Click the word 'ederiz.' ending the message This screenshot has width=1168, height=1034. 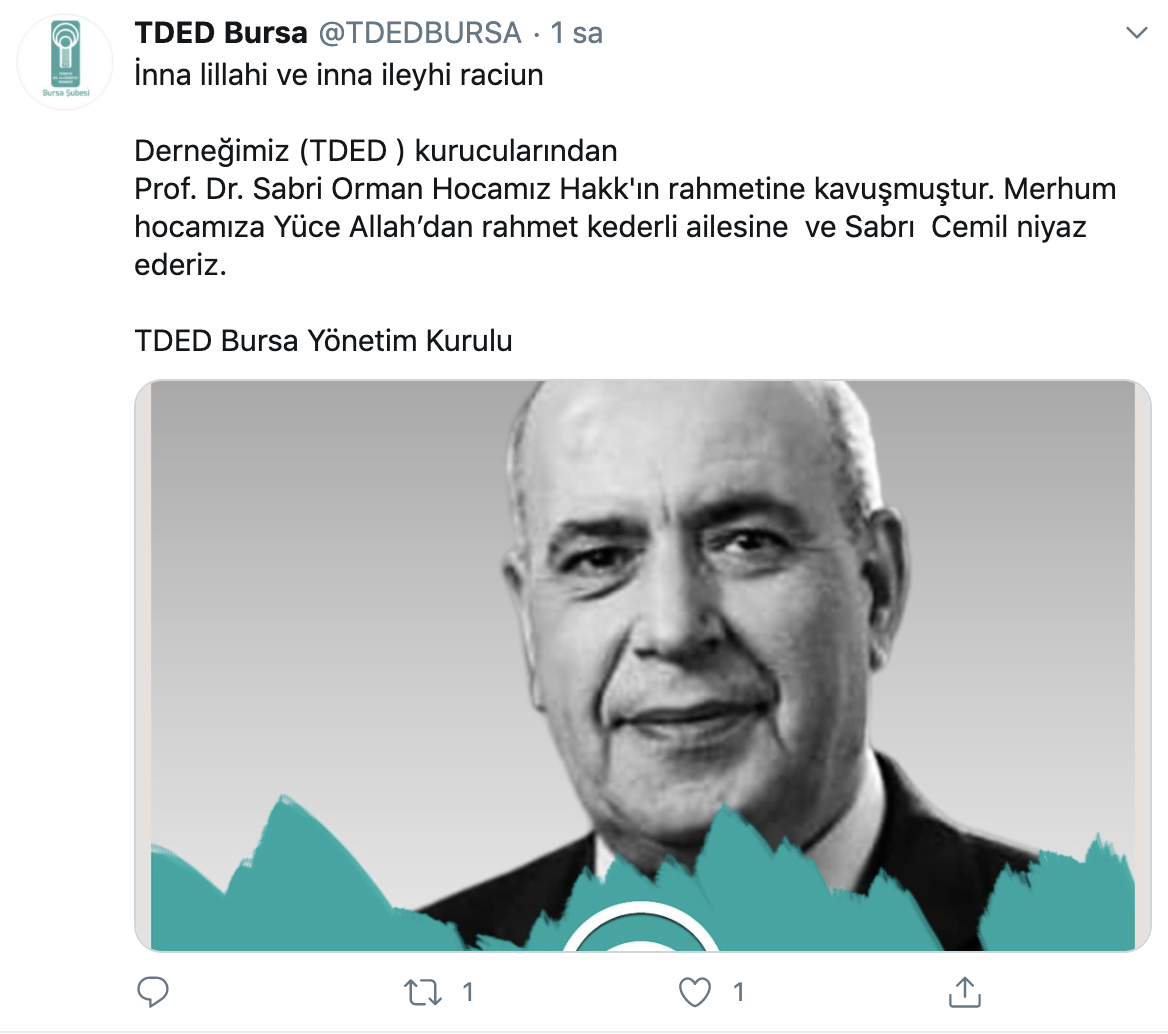coord(180,264)
